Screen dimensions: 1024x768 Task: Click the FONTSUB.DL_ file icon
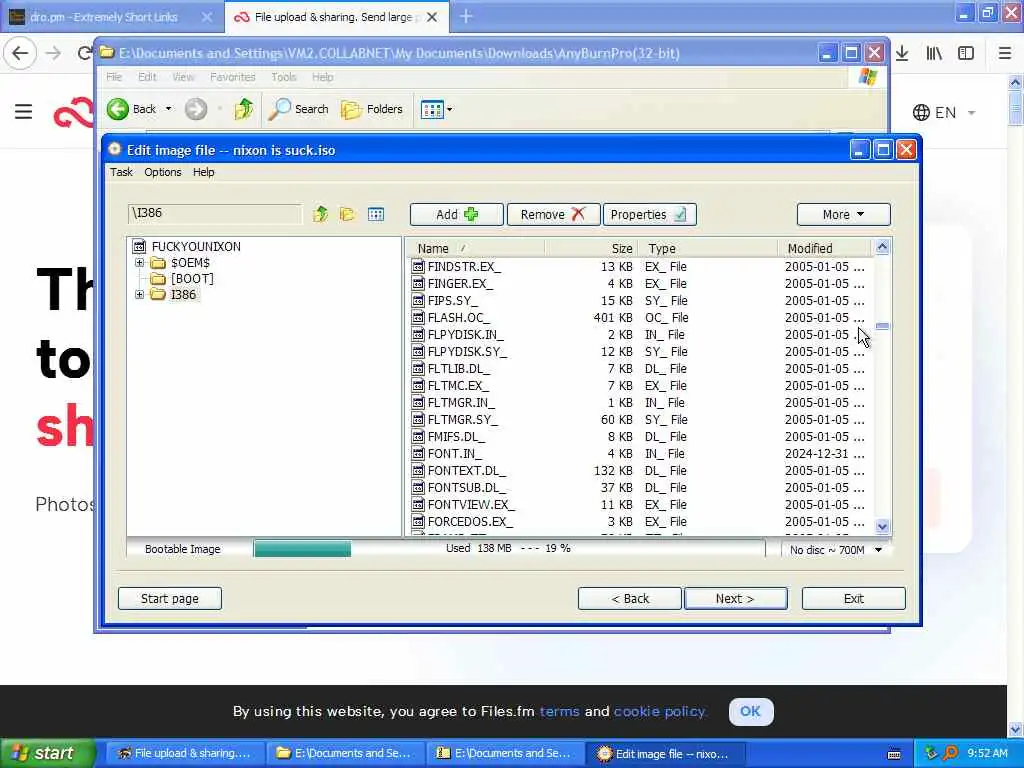[418, 487]
